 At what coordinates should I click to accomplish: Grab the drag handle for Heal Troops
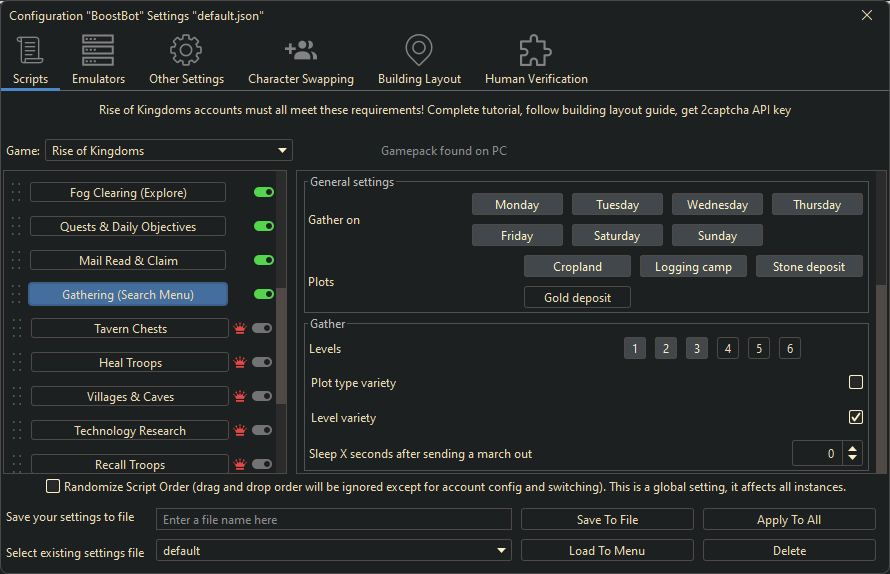click(x=16, y=362)
